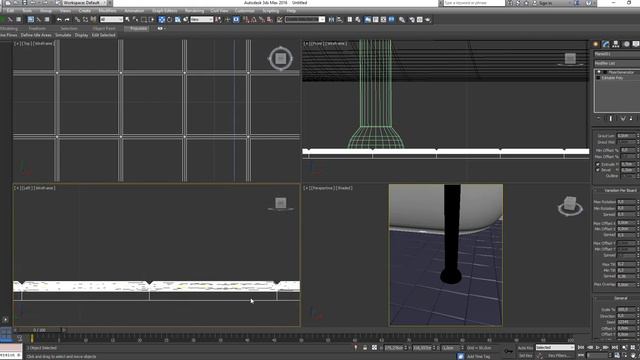Toggle Window/Crossing selection mode
Viewport: 640px width, 360px height.
pos(151,20)
